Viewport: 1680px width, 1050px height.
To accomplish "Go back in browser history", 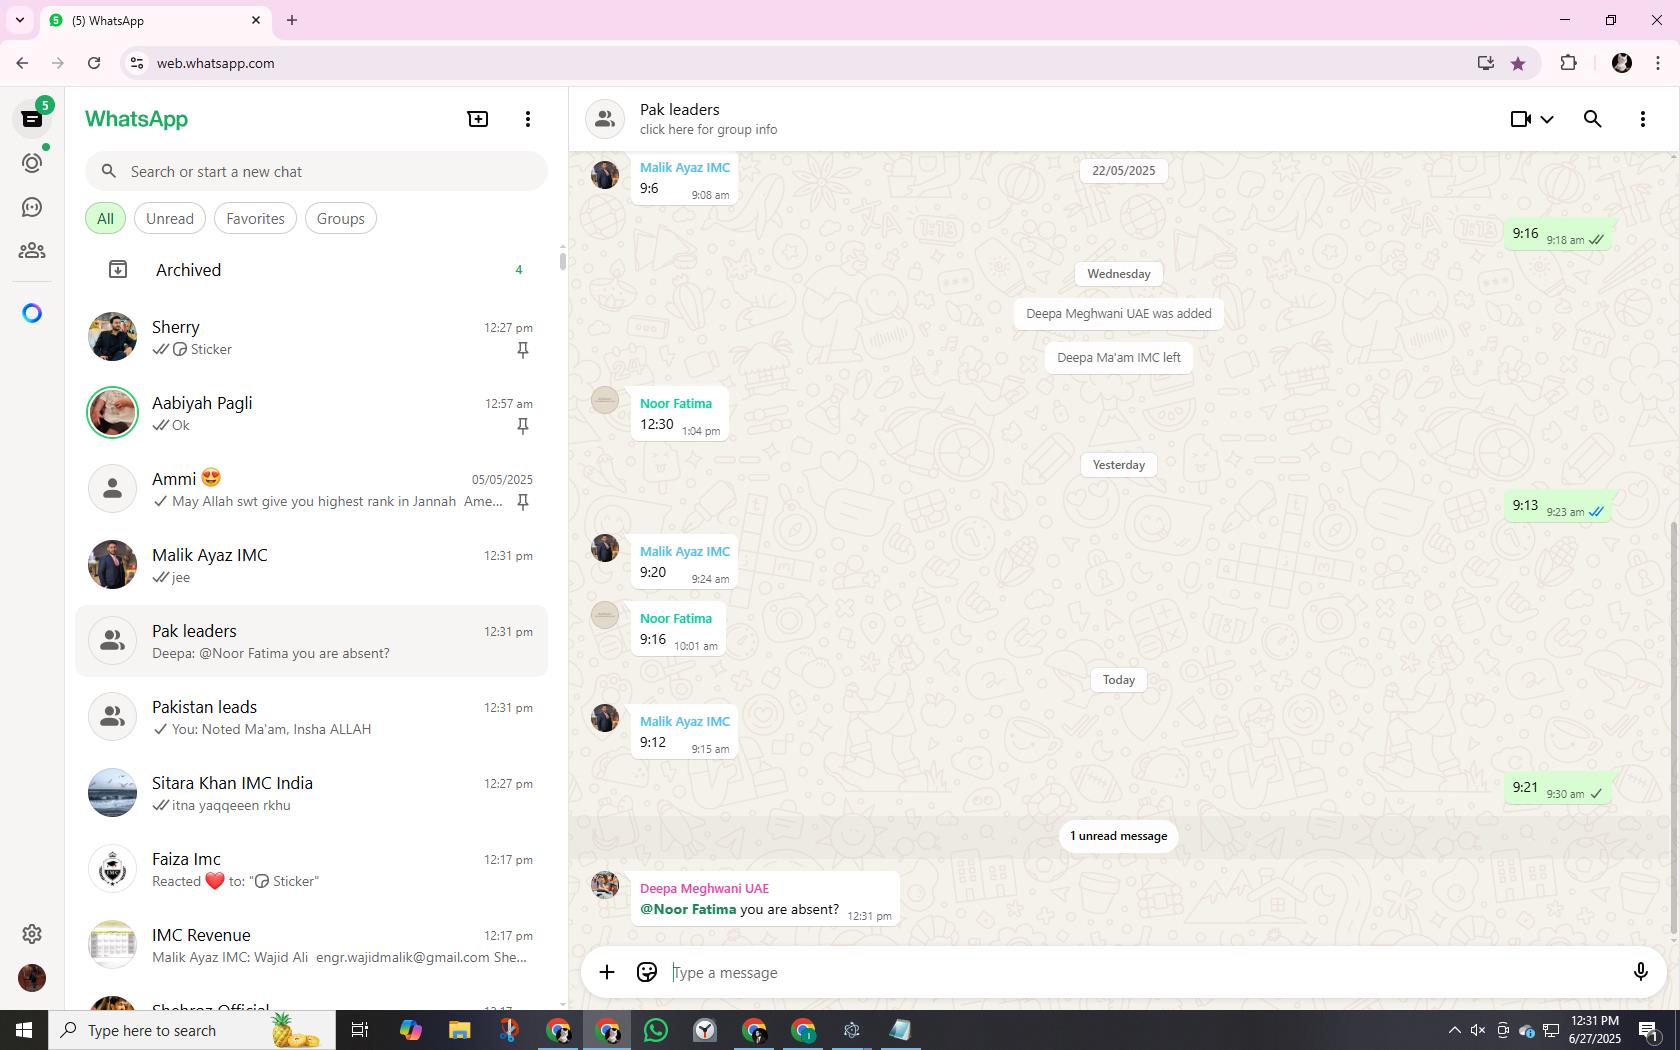I will point(22,63).
